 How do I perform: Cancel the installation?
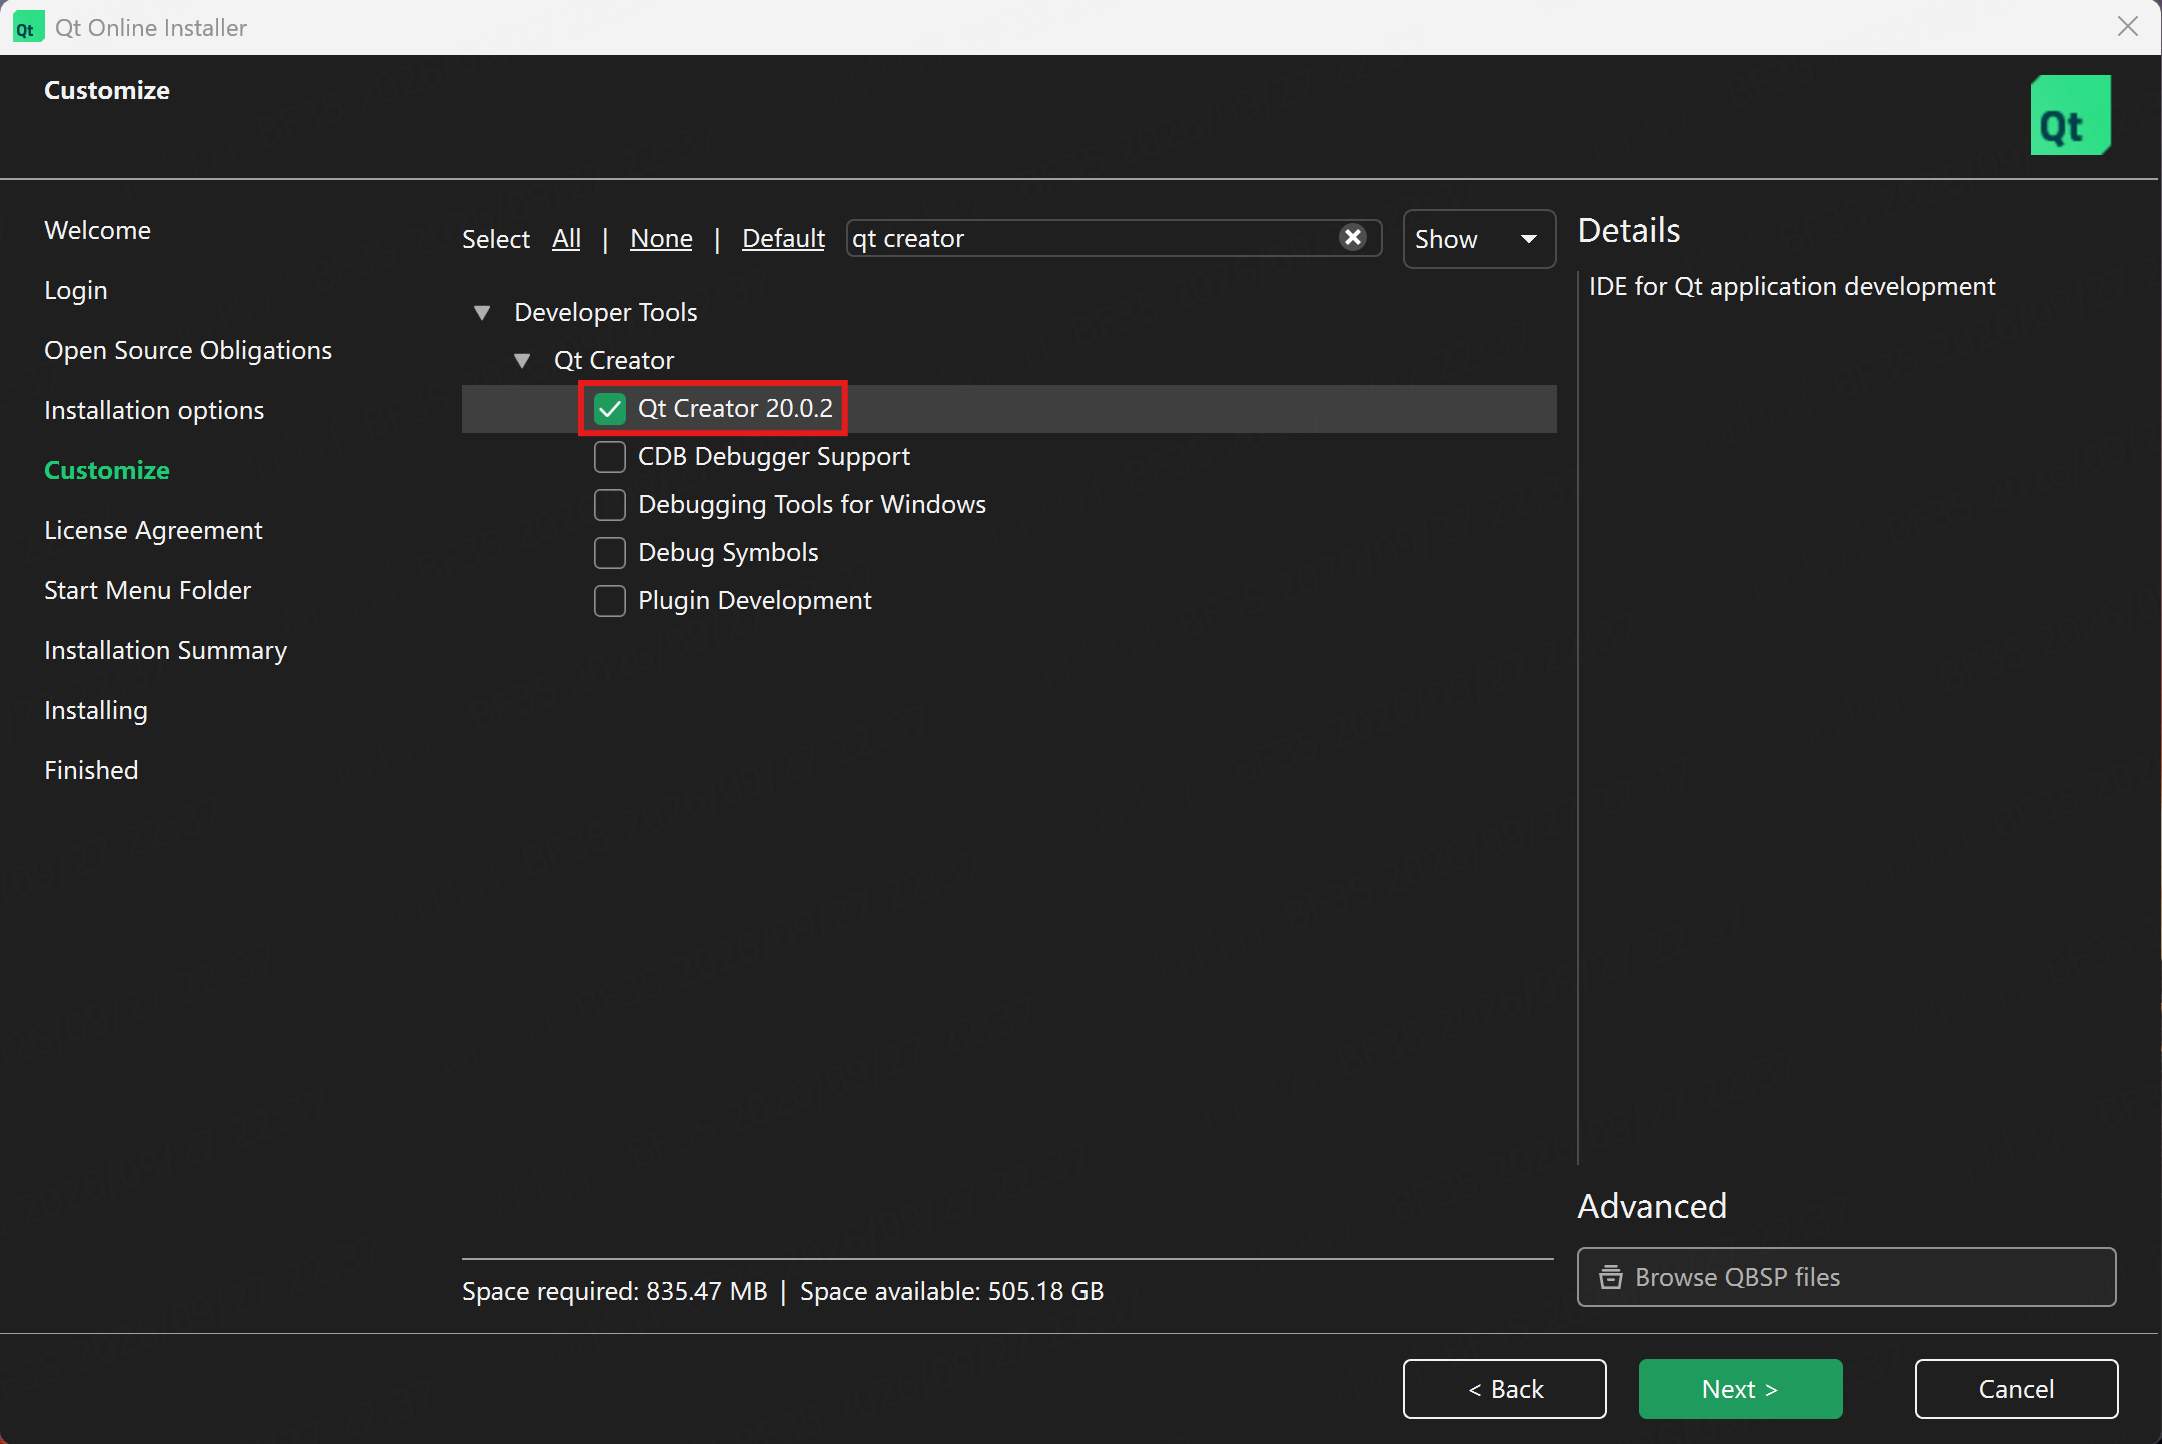(2016, 1389)
